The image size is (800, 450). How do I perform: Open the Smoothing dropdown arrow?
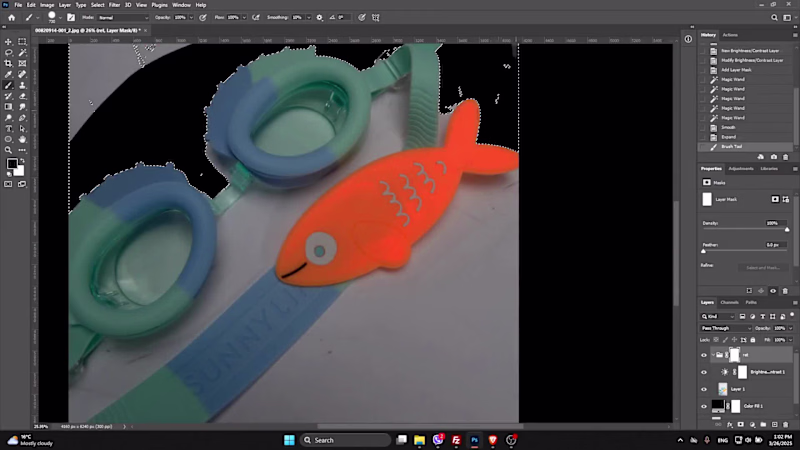309,17
